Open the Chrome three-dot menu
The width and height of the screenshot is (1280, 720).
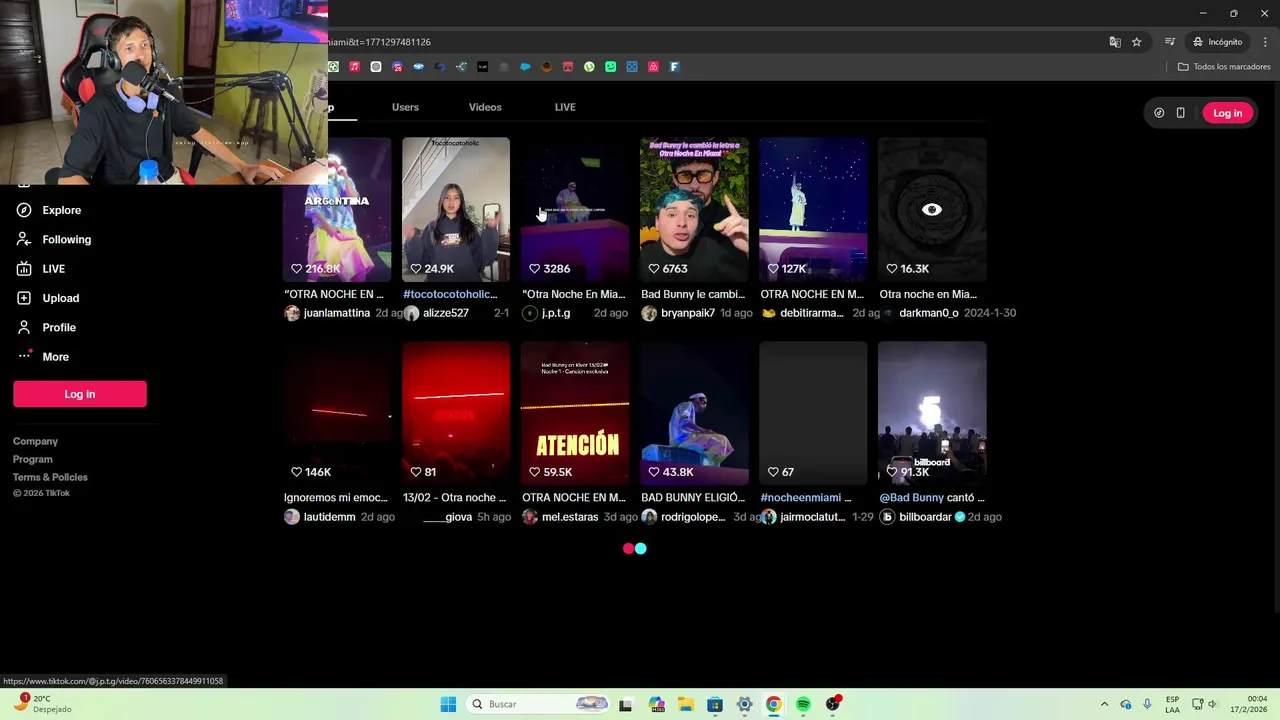1266,42
